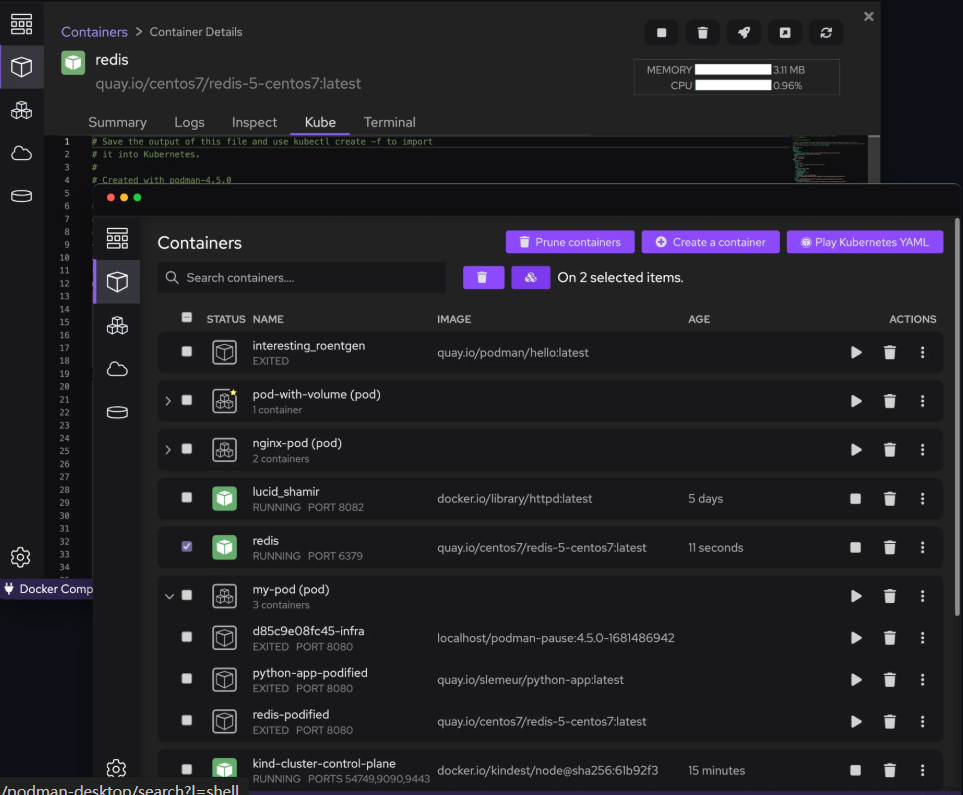Switch to Inspect tab
Viewport: 963px width, 795px height.
pos(254,122)
